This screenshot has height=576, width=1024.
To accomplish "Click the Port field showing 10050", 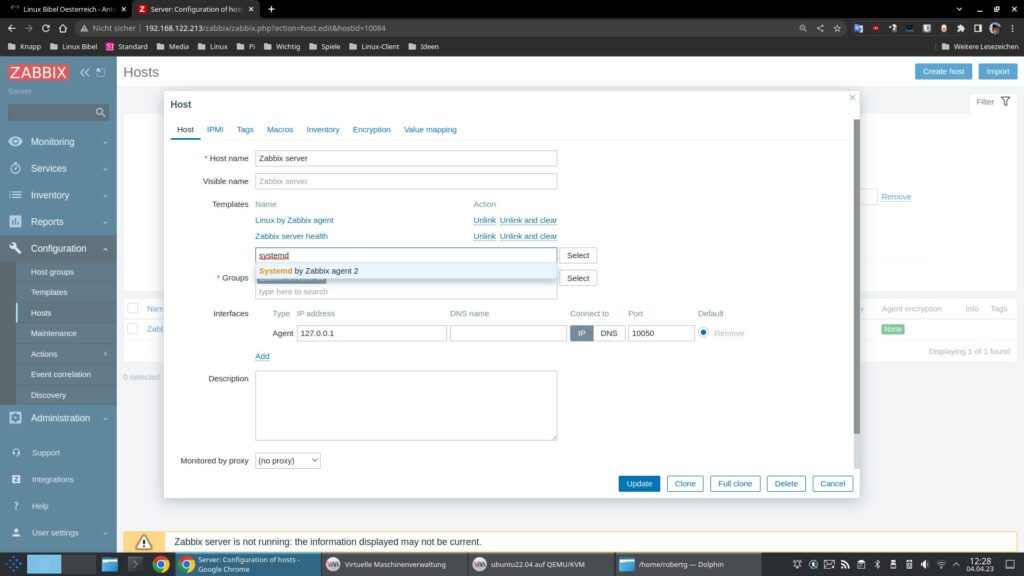I will point(661,333).
